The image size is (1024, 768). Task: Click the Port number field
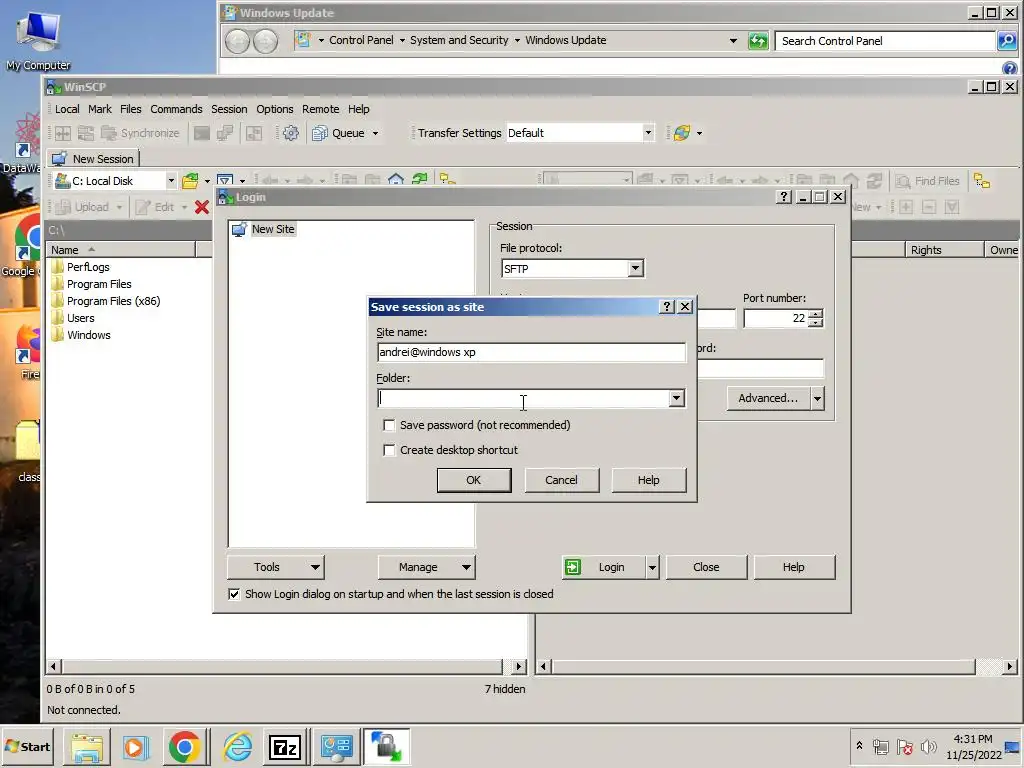pyautogui.click(x=775, y=318)
